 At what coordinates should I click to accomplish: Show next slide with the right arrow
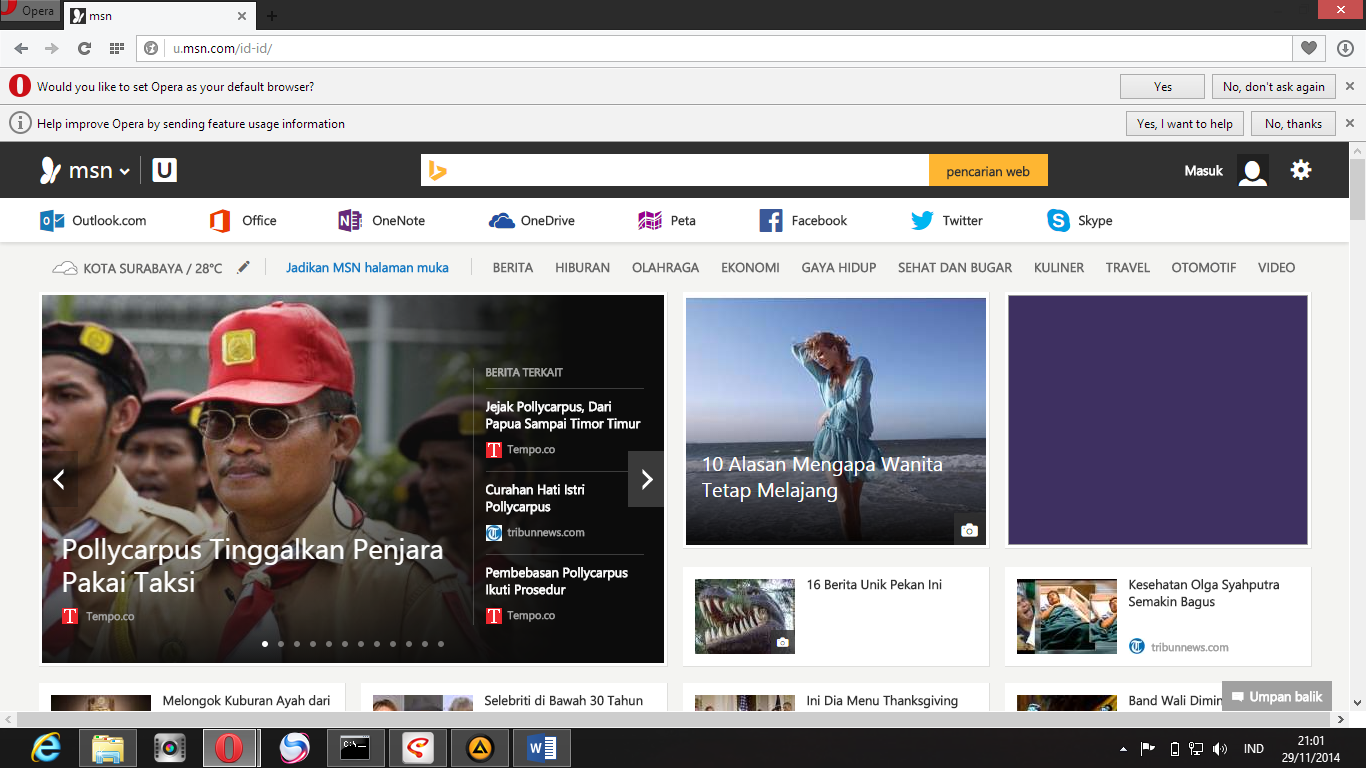tap(646, 479)
